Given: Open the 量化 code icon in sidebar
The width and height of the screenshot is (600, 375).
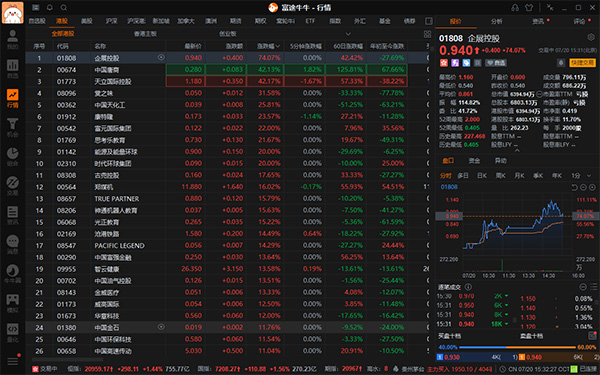Looking at the screenshot, I should (12, 332).
